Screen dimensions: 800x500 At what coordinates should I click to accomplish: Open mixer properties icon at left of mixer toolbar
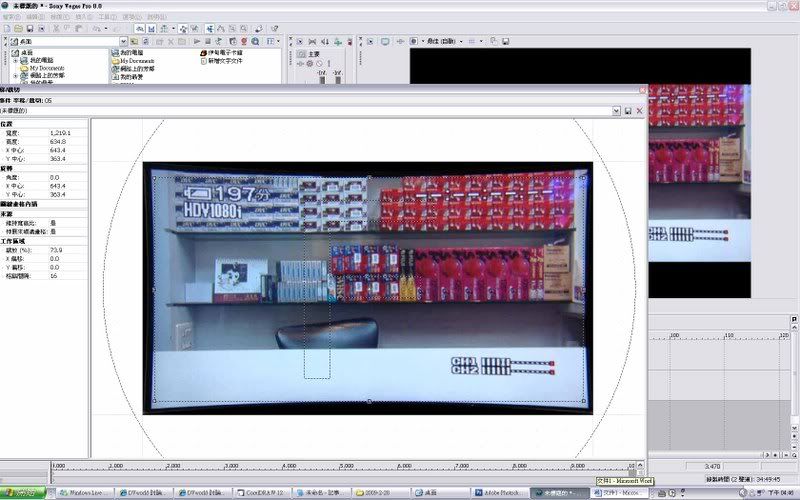(x=300, y=41)
